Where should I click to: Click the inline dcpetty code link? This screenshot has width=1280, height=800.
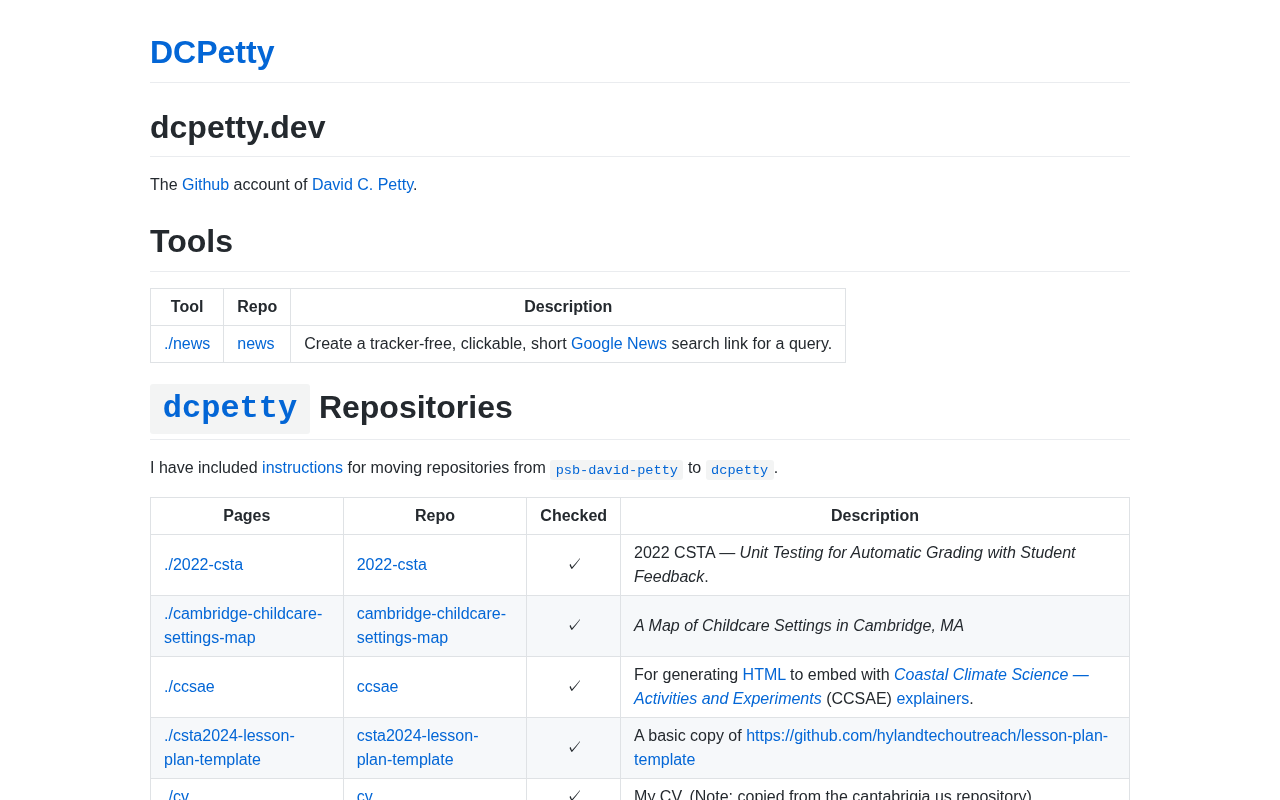pos(739,470)
